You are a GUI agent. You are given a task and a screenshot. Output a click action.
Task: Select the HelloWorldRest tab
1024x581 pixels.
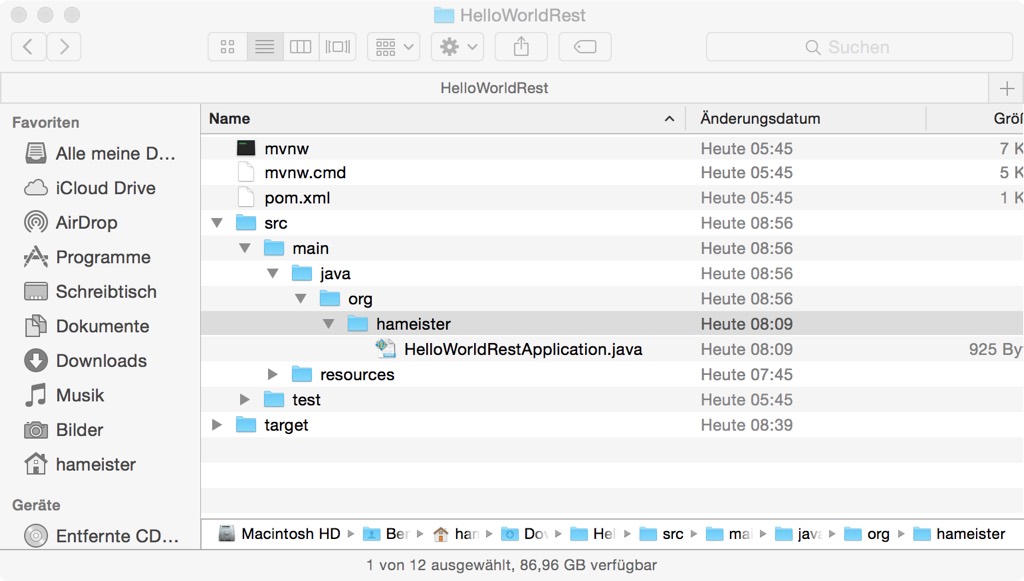coord(494,88)
